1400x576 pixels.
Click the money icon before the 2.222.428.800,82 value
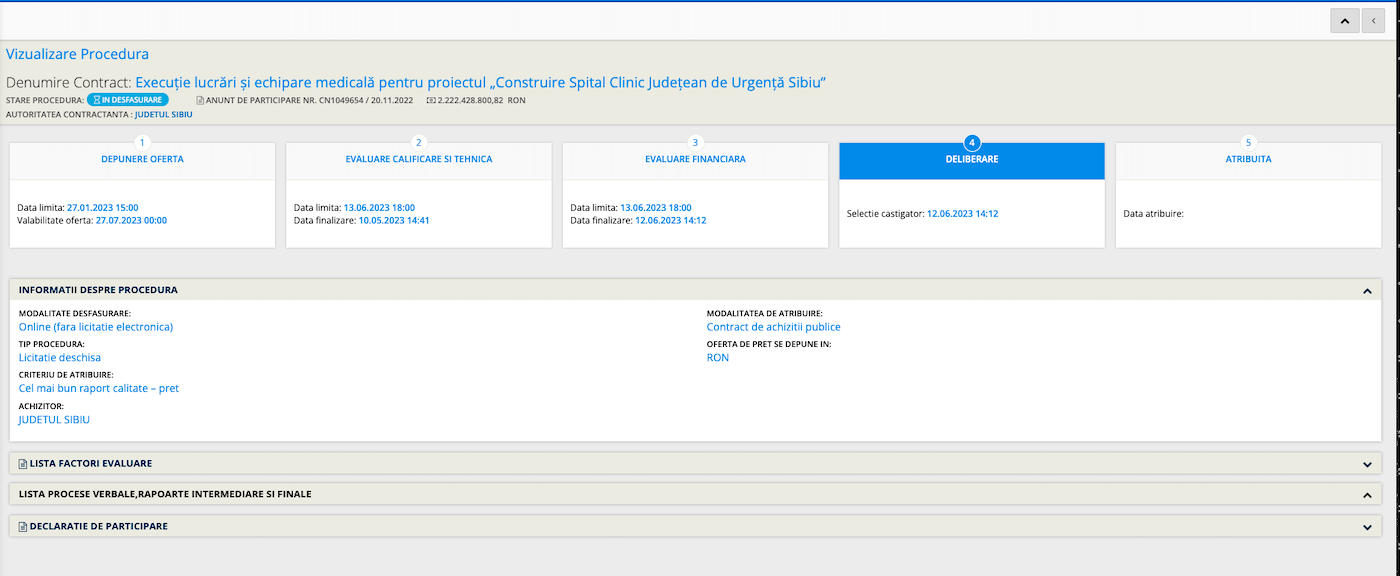click(431, 100)
